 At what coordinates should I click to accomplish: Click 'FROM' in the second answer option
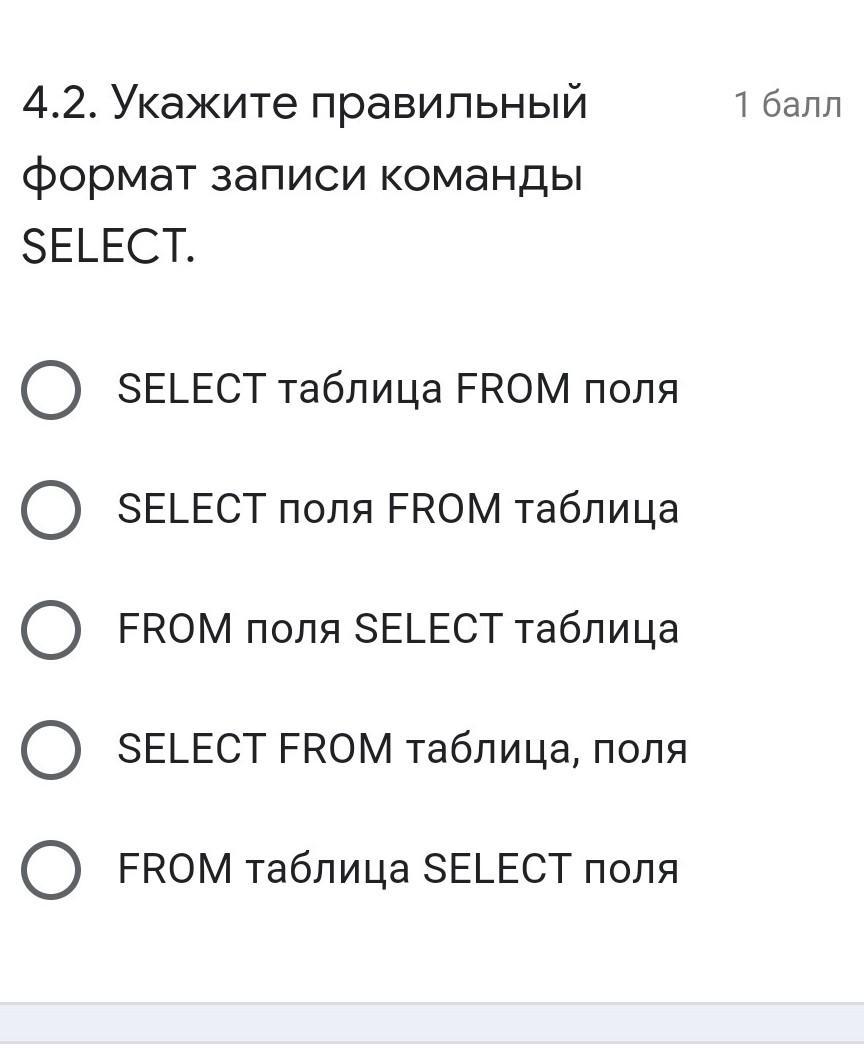click(444, 509)
